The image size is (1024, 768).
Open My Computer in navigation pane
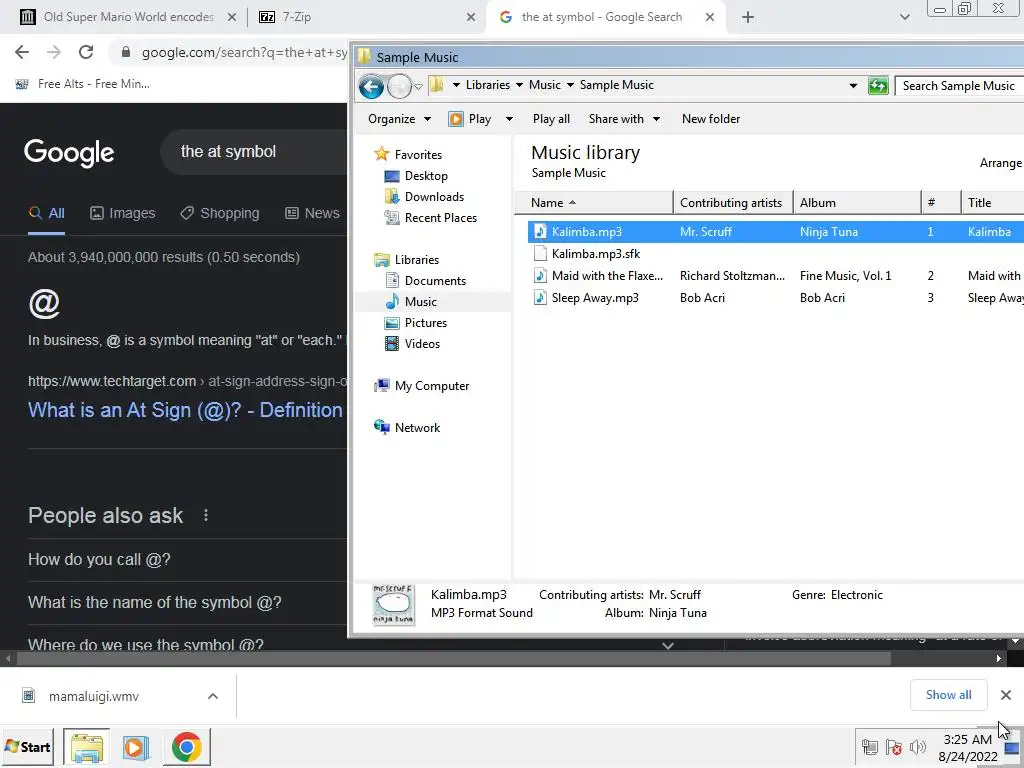click(x=432, y=386)
